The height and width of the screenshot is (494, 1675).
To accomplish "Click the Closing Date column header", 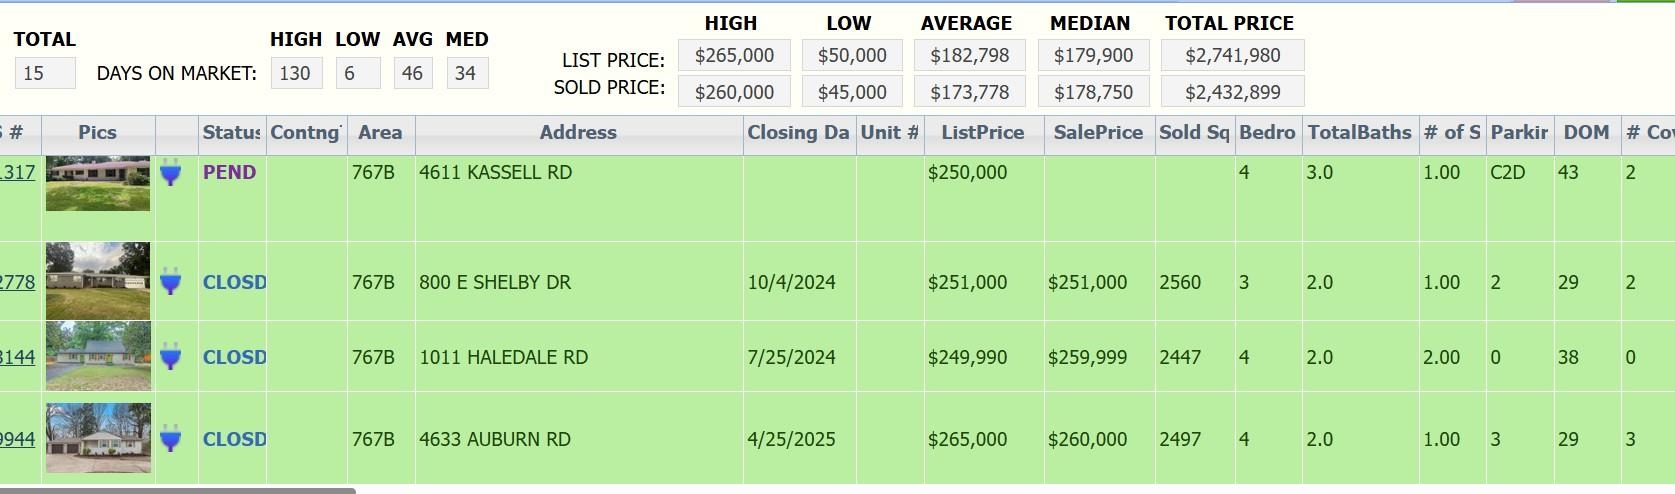I will point(799,133).
